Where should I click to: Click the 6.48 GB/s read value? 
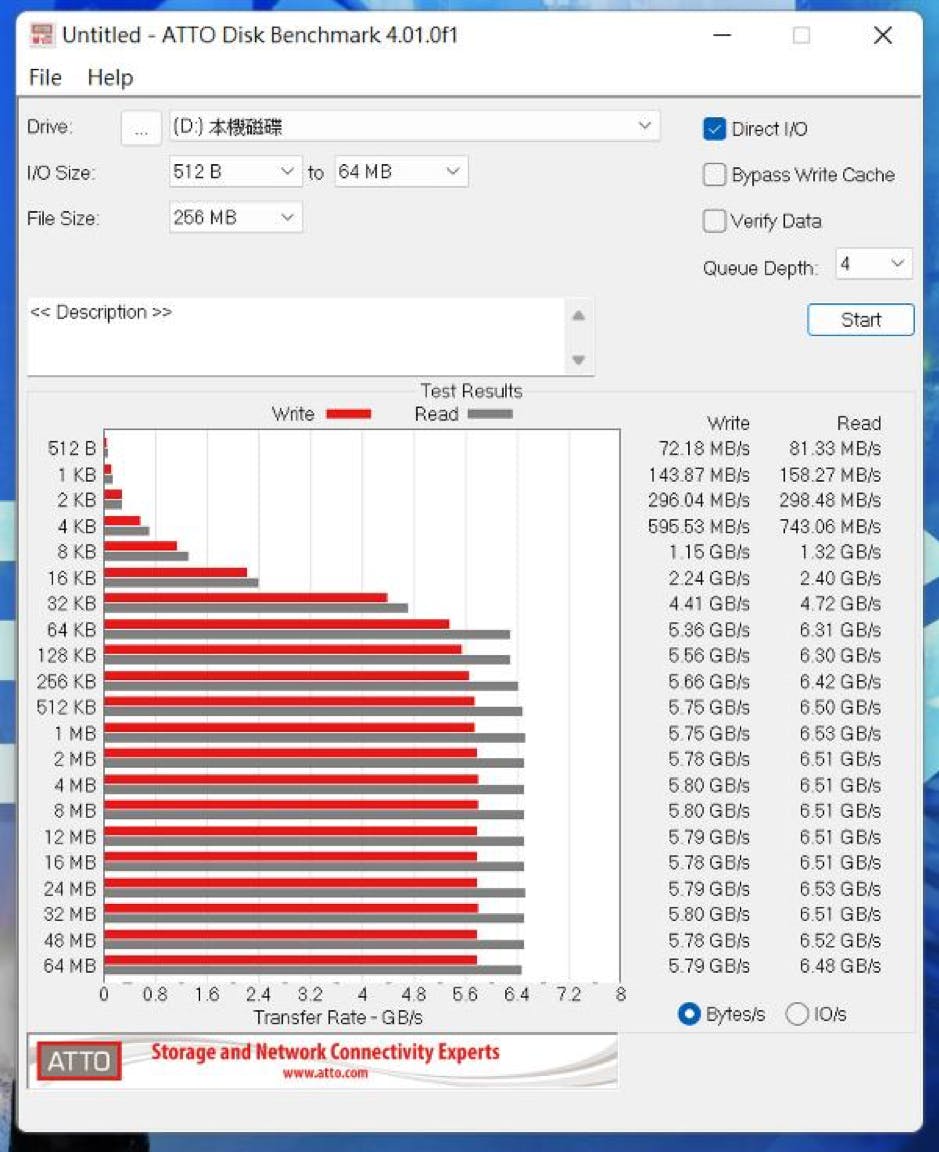click(841, 966)
